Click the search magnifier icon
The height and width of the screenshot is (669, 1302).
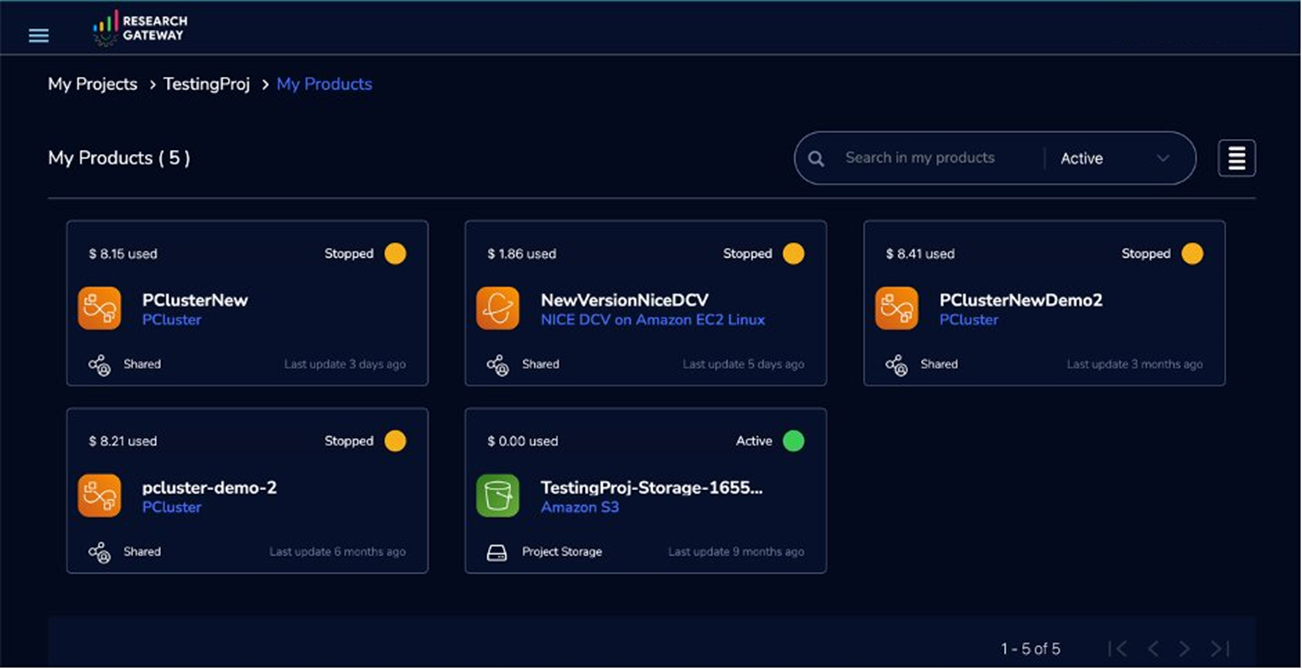pyautogui.click(x=816, y=158)
